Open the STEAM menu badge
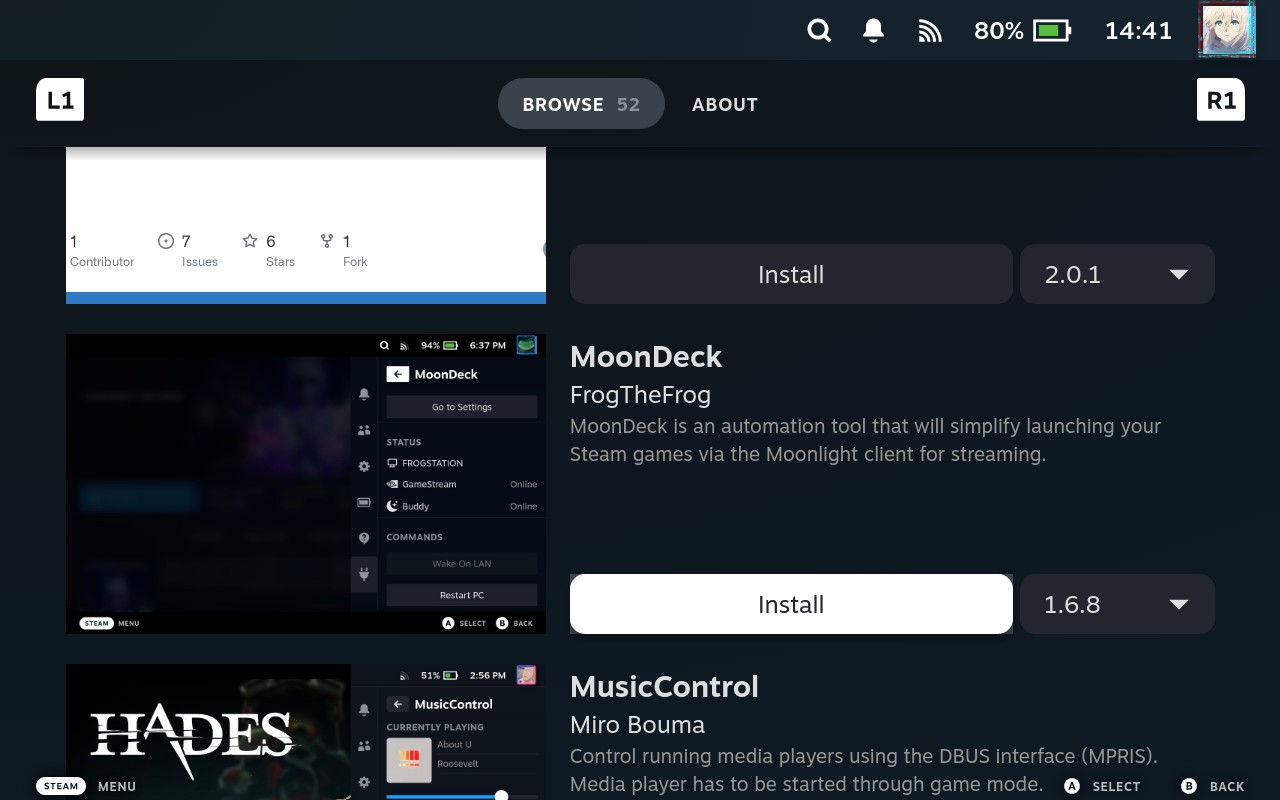 [61, 786]
